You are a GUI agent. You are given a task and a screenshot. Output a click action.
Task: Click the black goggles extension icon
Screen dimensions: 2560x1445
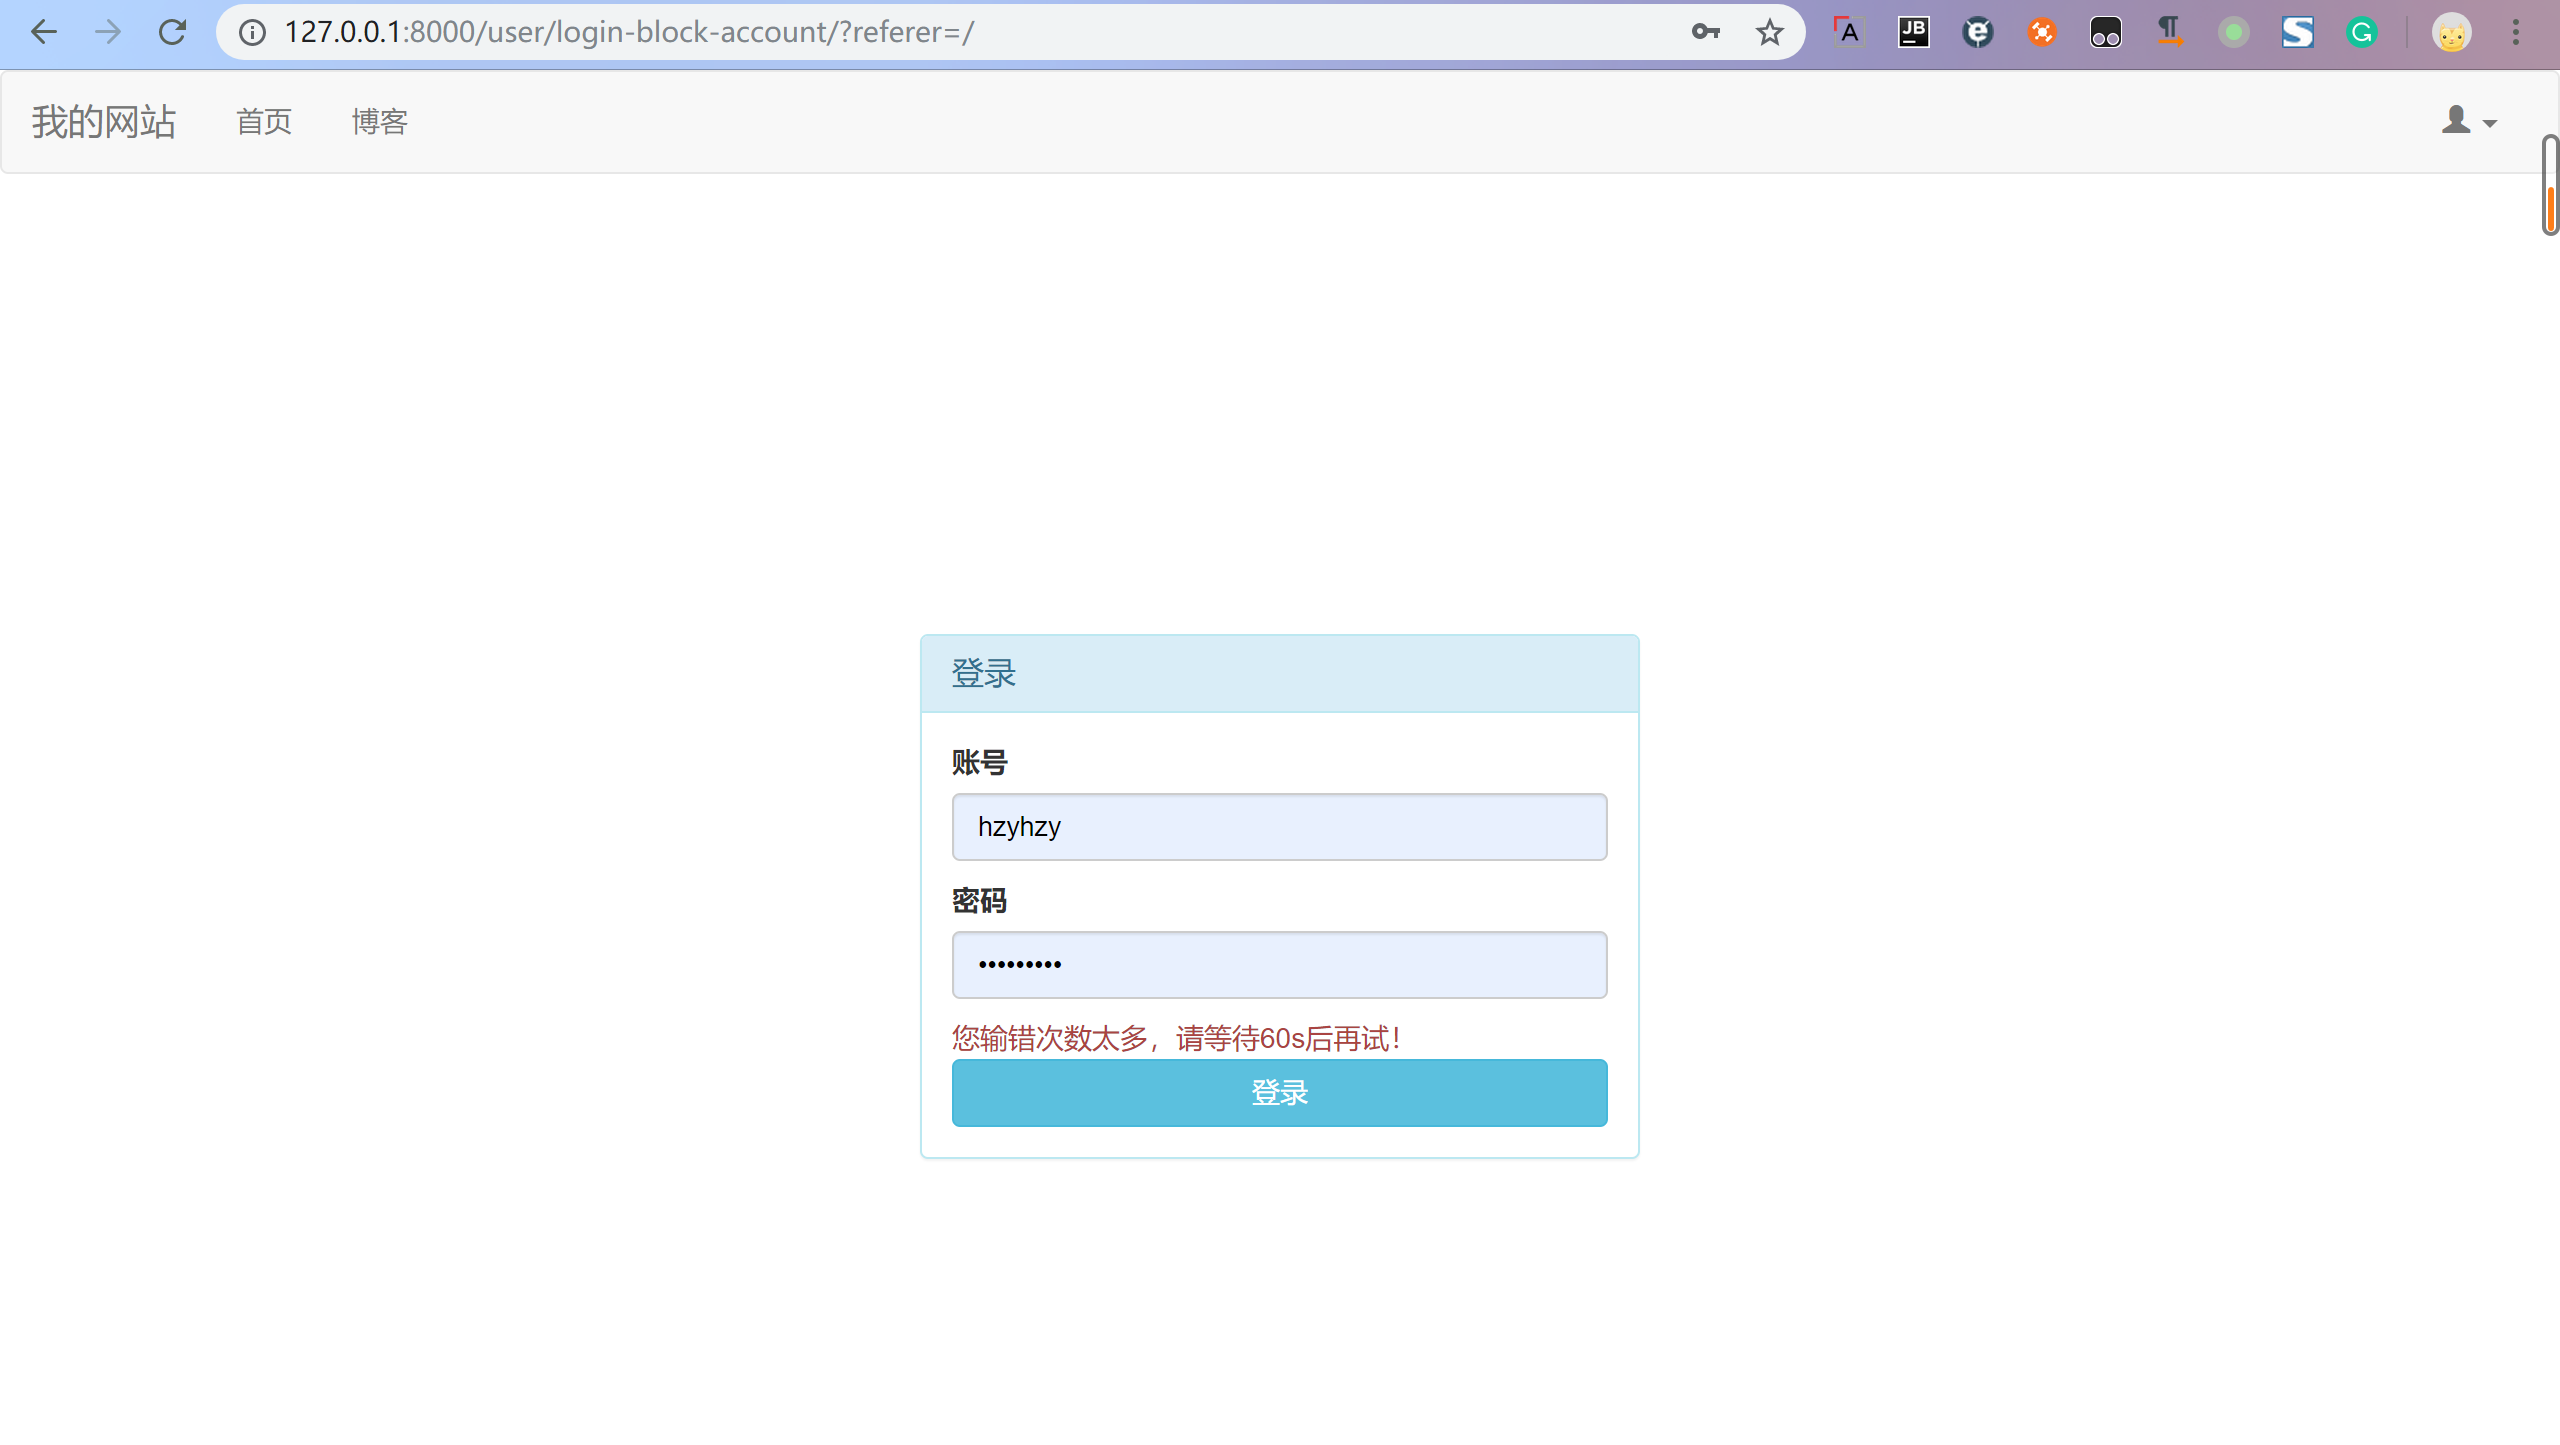2105,32
